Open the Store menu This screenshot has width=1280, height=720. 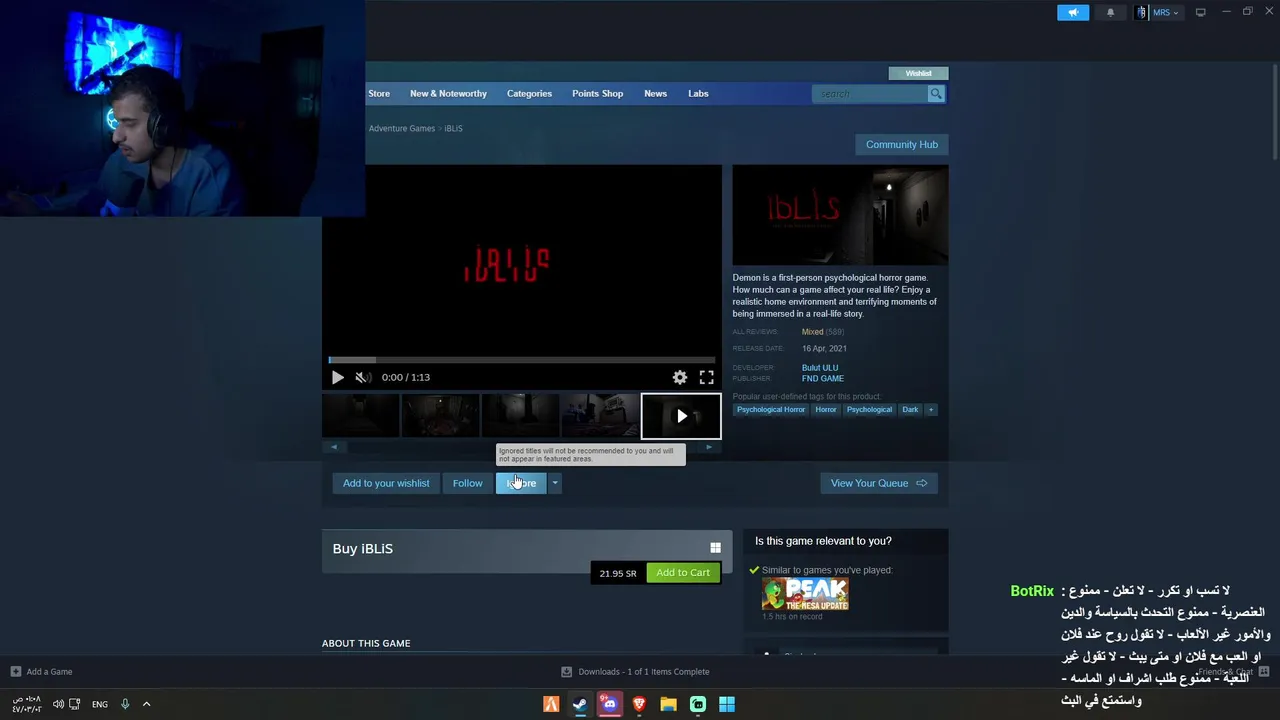click(x=379, y=93)
